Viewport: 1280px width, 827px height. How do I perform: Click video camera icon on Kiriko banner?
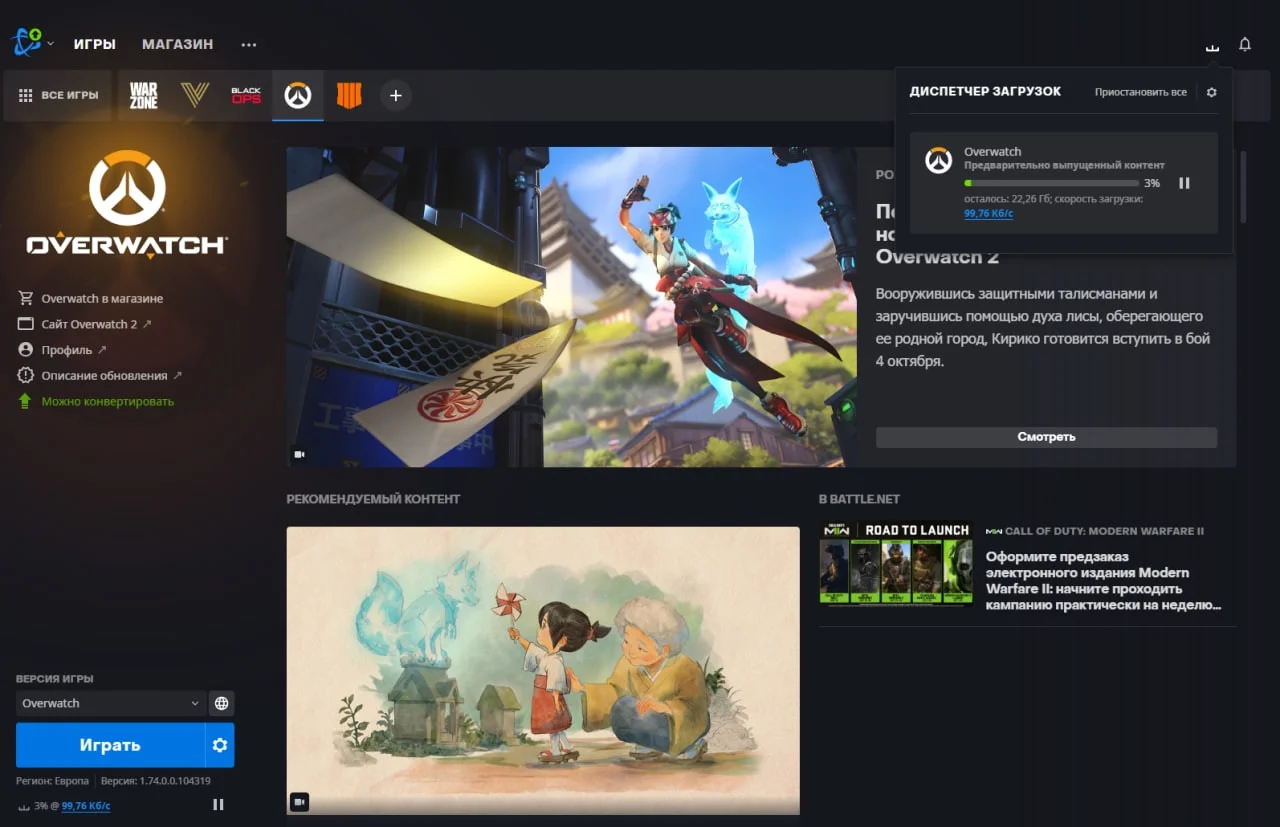click(x=299, y=454)
